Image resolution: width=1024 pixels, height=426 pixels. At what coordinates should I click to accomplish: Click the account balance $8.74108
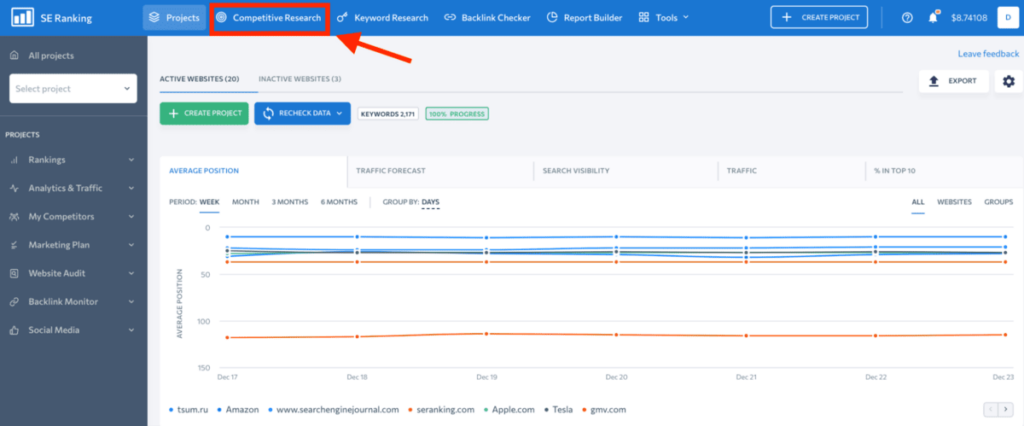(969, 18)
